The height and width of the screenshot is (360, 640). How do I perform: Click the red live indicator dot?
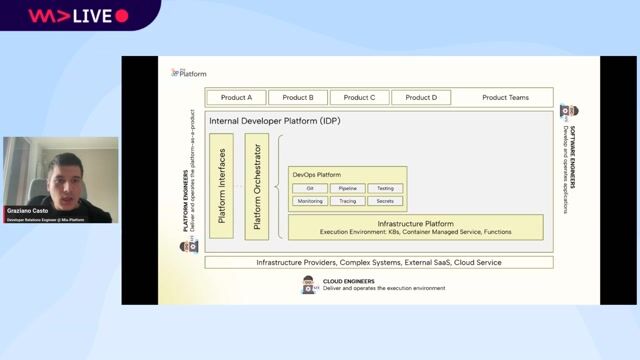[x=122, y=16]
